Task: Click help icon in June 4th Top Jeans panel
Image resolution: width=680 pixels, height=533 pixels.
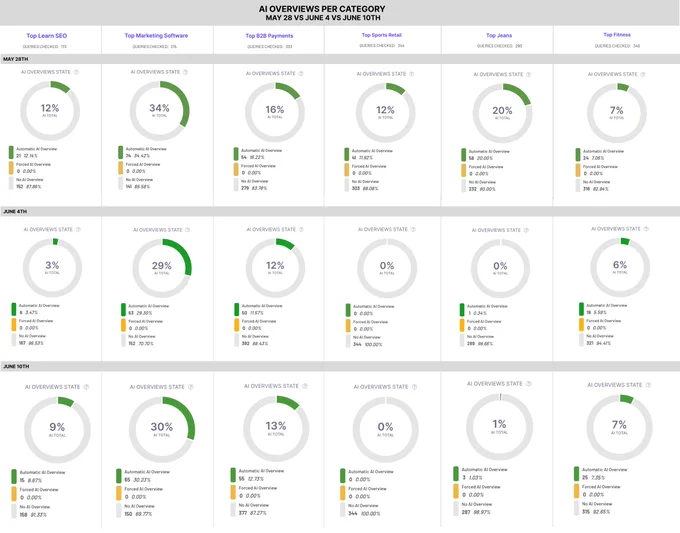Action: click(x=526, y=230)
